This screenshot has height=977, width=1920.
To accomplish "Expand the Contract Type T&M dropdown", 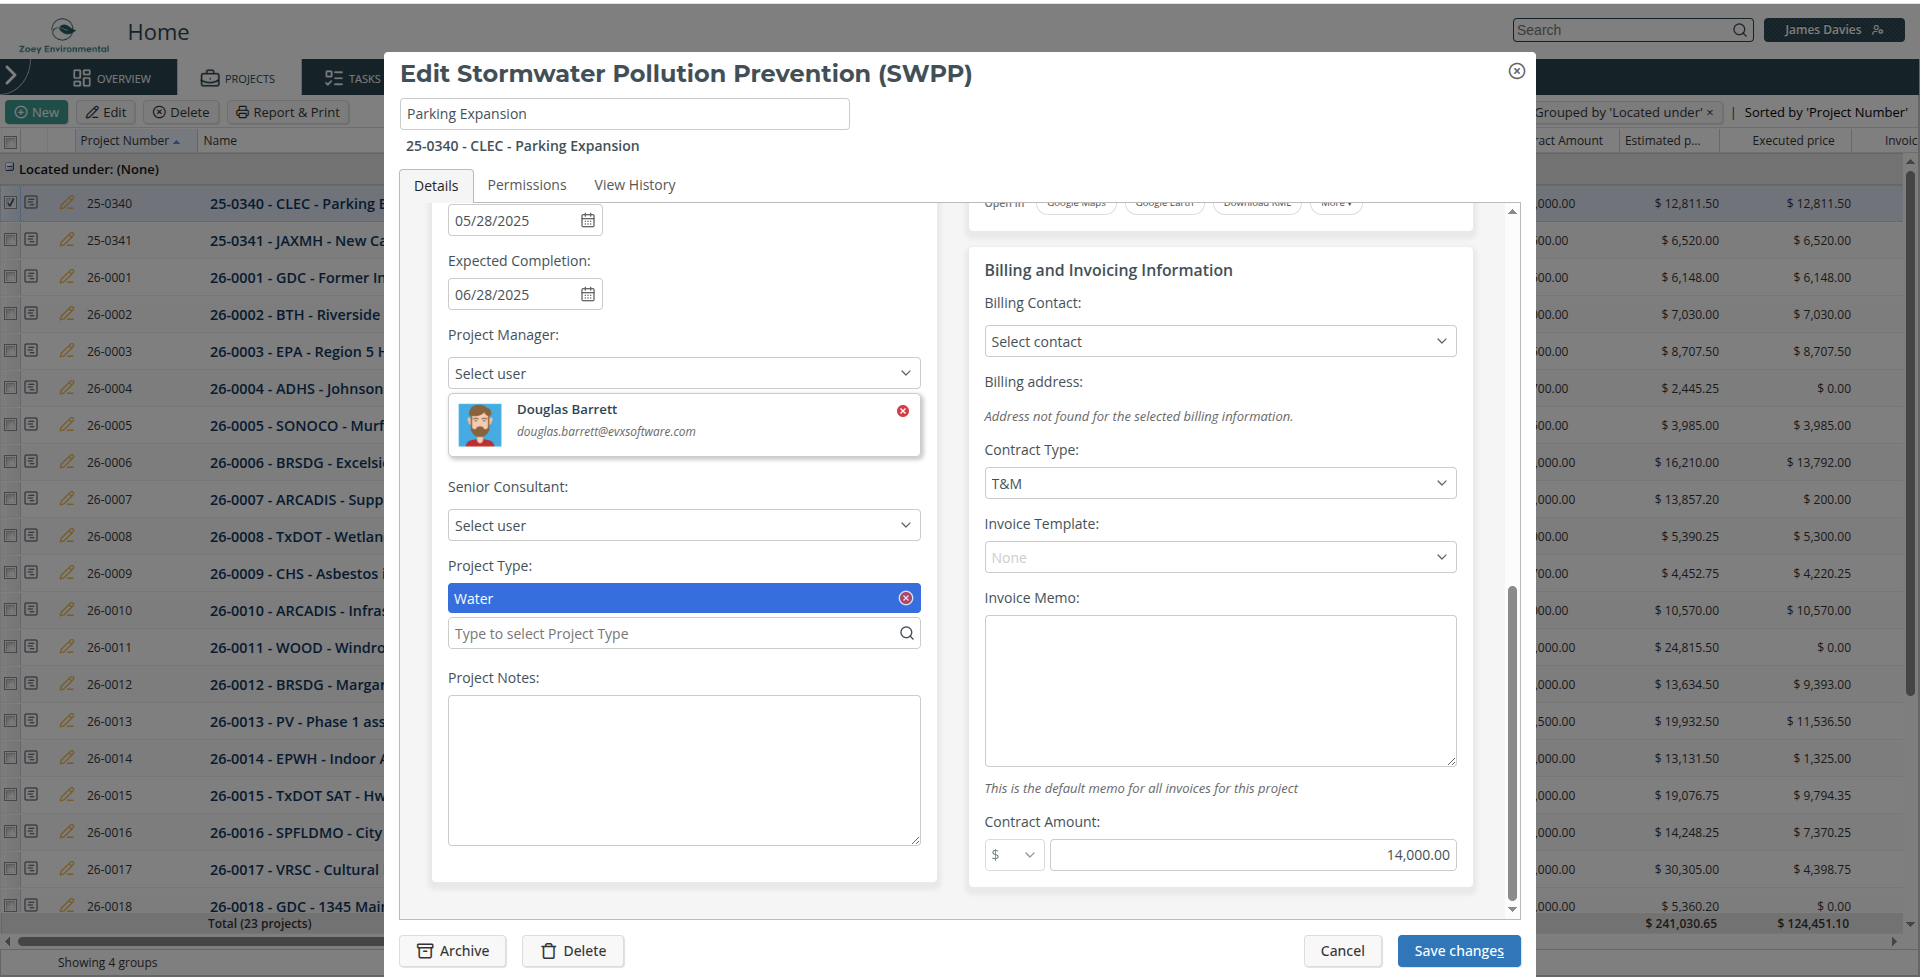I will point(1220,483).
